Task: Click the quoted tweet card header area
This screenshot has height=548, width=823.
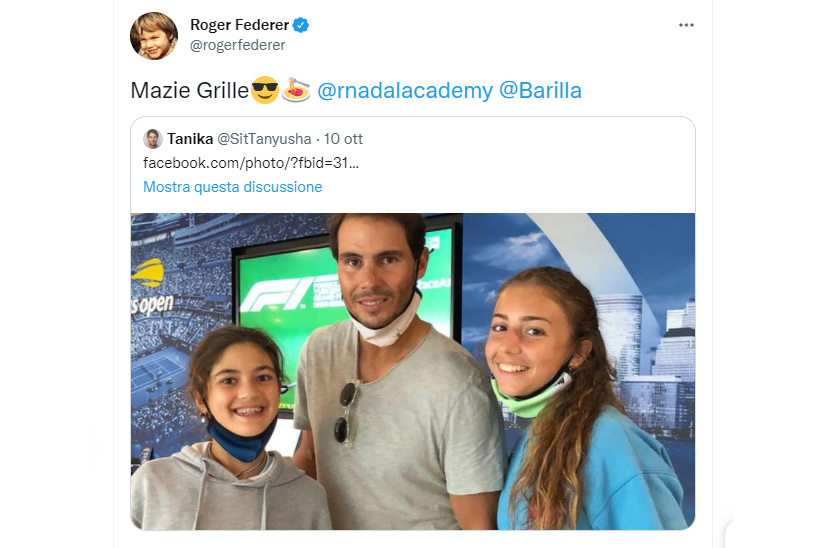Action: (x=413, y=163)
